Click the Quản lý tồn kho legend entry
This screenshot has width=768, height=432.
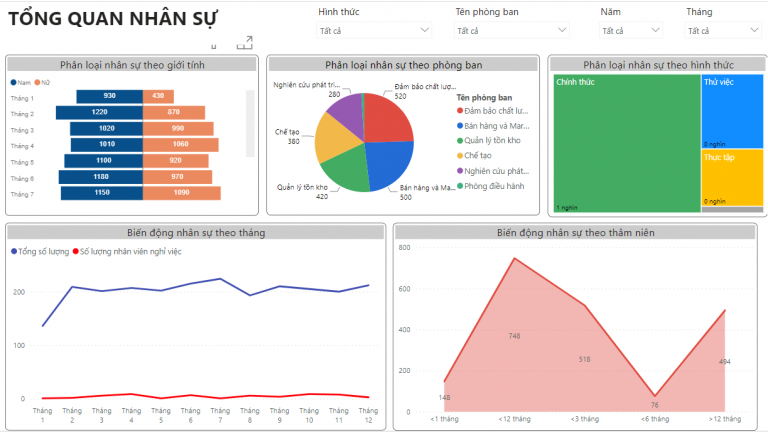489,141
